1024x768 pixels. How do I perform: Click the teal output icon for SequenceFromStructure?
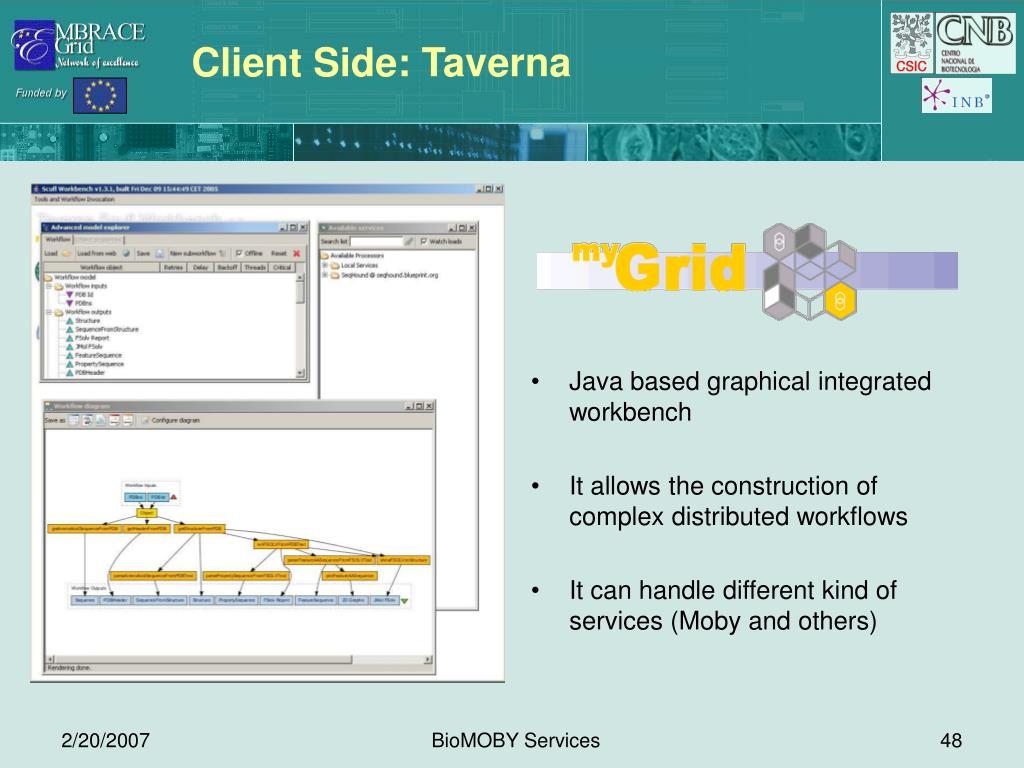(x=69, y=329)
